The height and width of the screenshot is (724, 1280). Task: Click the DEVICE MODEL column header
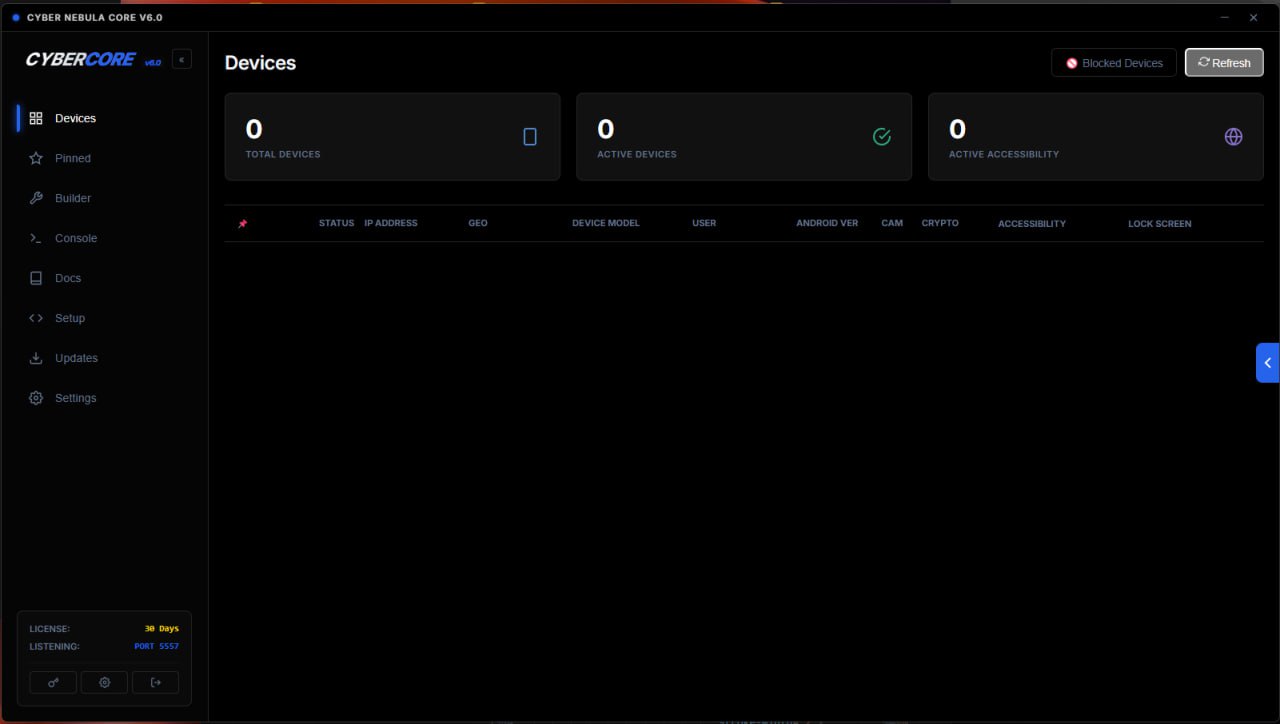(x=606, y=223)
